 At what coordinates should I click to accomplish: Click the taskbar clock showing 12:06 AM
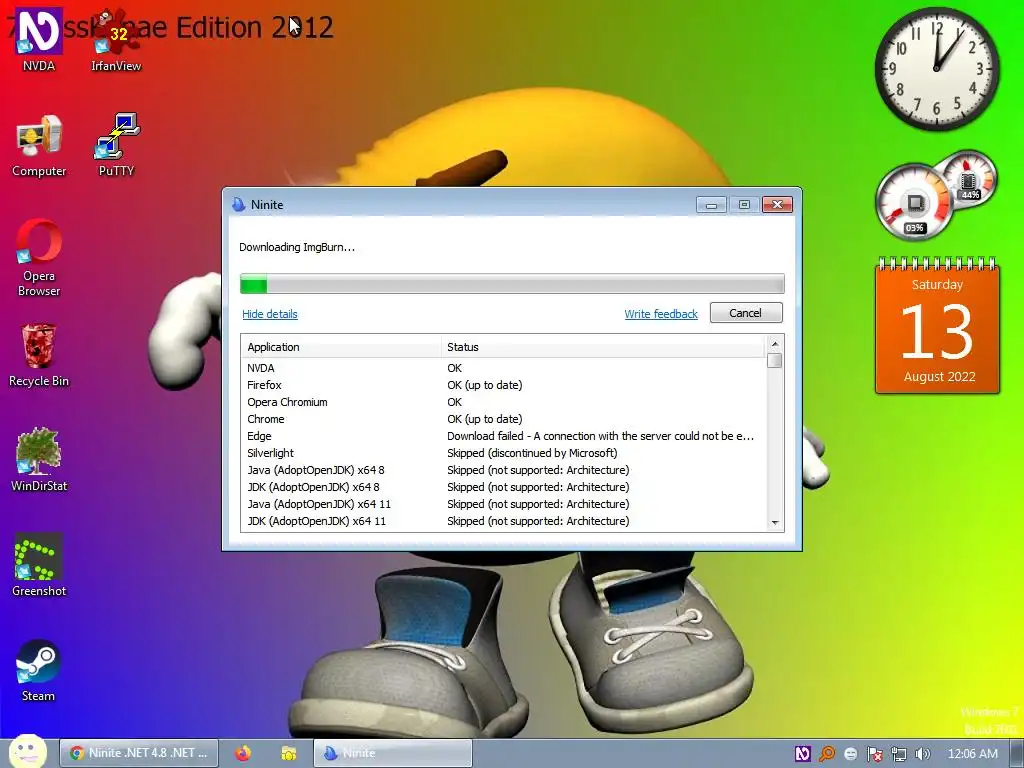pos(972,754)
